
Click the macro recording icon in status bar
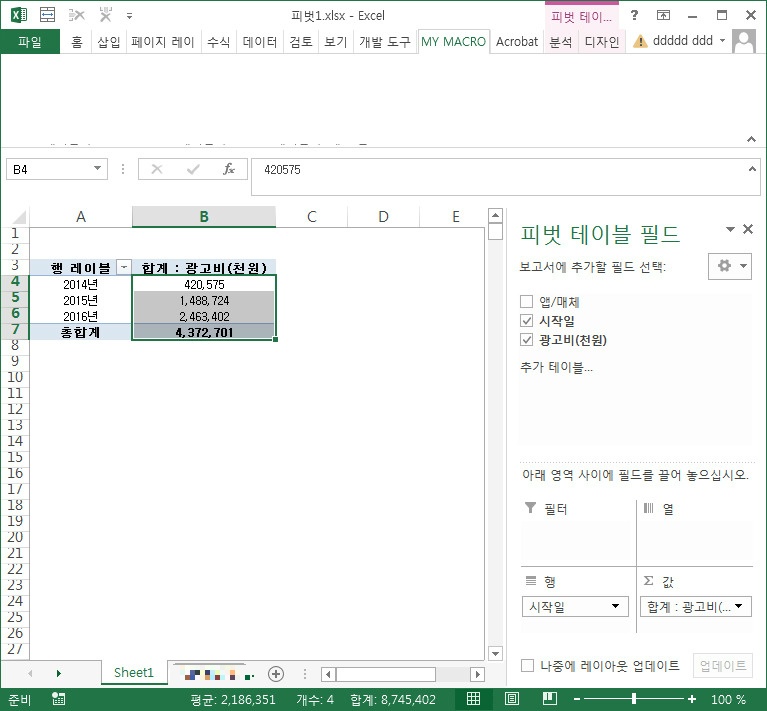(x=59, y=699)
